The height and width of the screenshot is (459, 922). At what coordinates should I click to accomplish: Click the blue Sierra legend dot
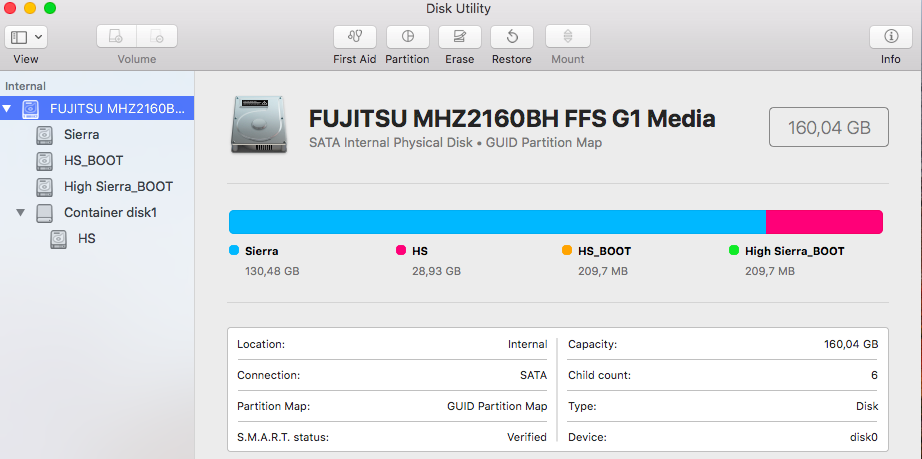pos(233,250)
